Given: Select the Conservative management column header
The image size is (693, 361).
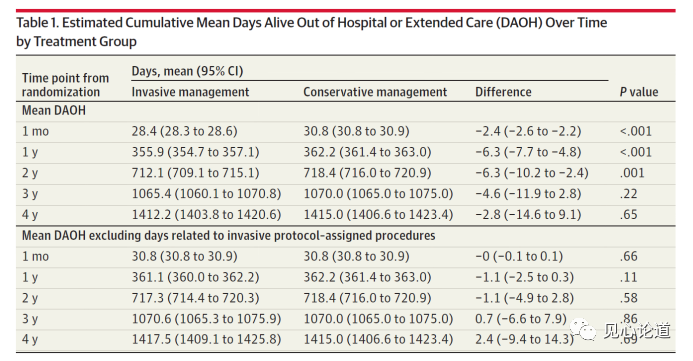Looking at the screenshot, I should [375, 92].
